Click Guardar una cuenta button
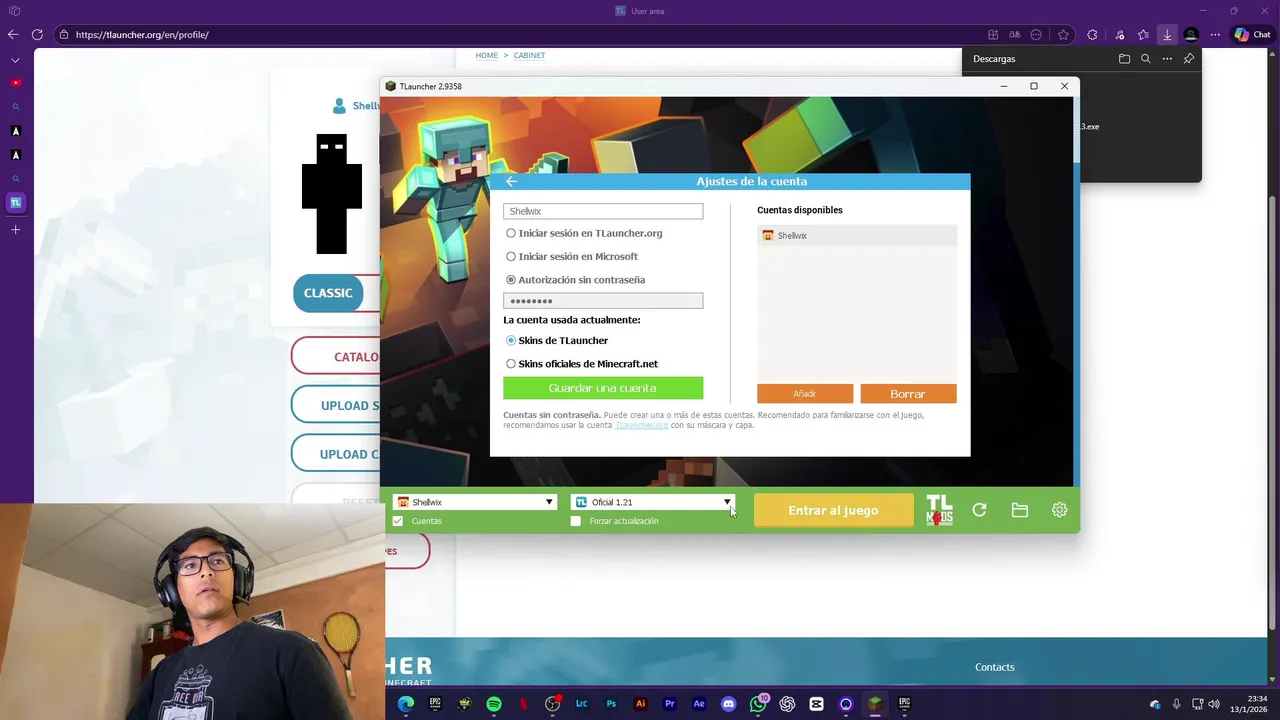The width and height of the screenshot is (1280, 720). tap(603, 388)
